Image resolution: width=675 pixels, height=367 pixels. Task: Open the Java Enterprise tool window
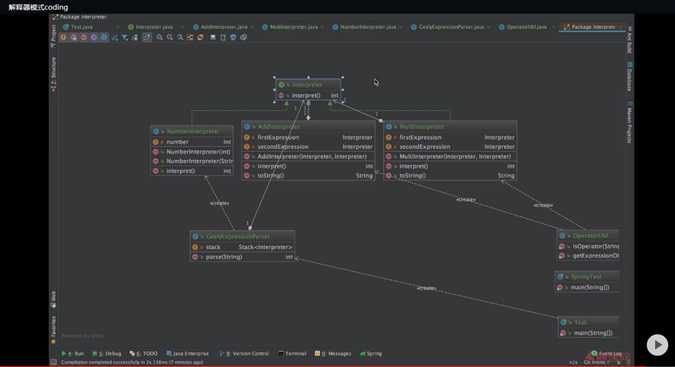pyautogui.click(x=187, y=354)
